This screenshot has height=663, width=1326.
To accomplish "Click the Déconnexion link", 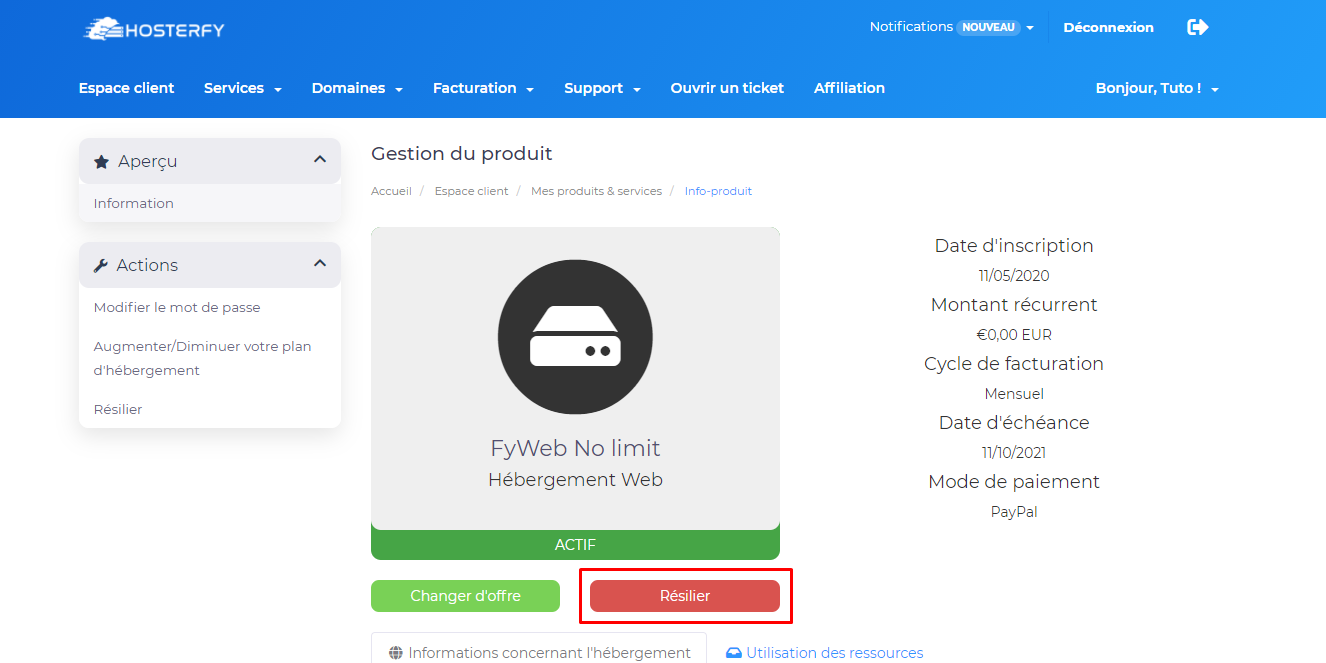I will 1108,27.
